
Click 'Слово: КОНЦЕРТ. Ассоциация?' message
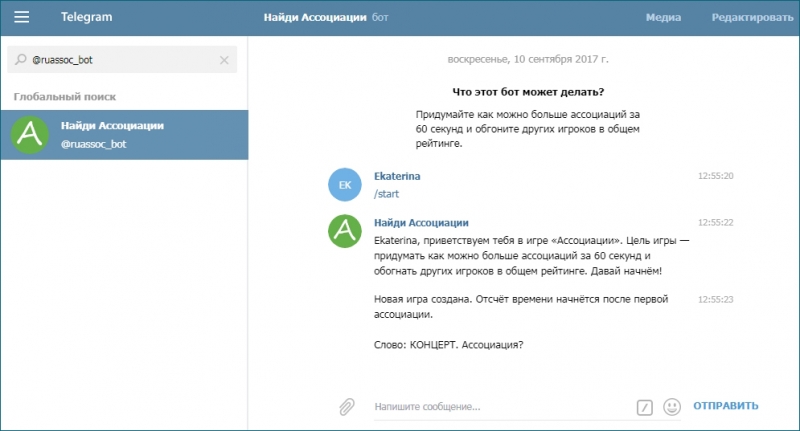point(448,345)
